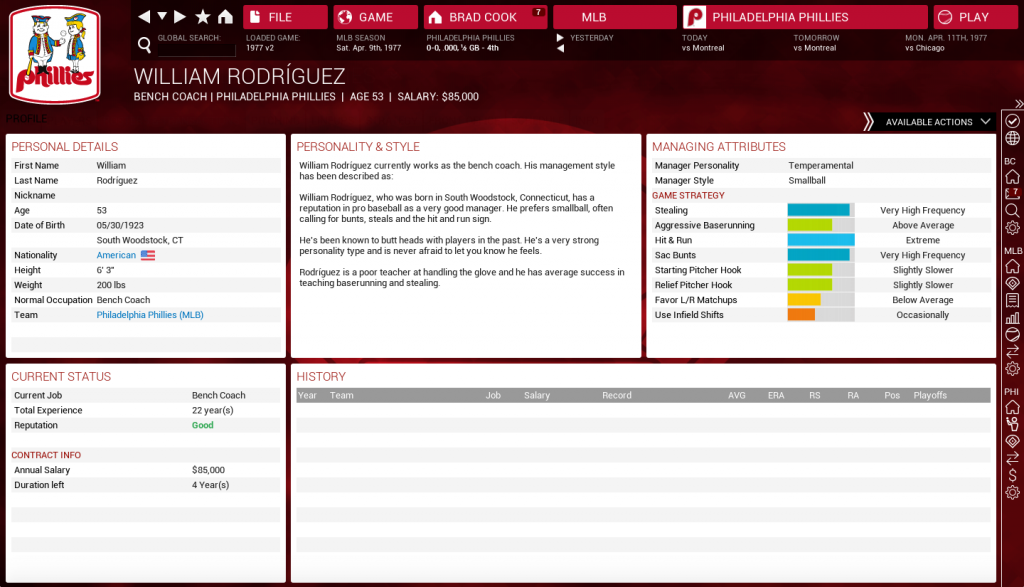1024x587 pixels.
Task: Click the Year column header in History
Action: click(307, 396)
